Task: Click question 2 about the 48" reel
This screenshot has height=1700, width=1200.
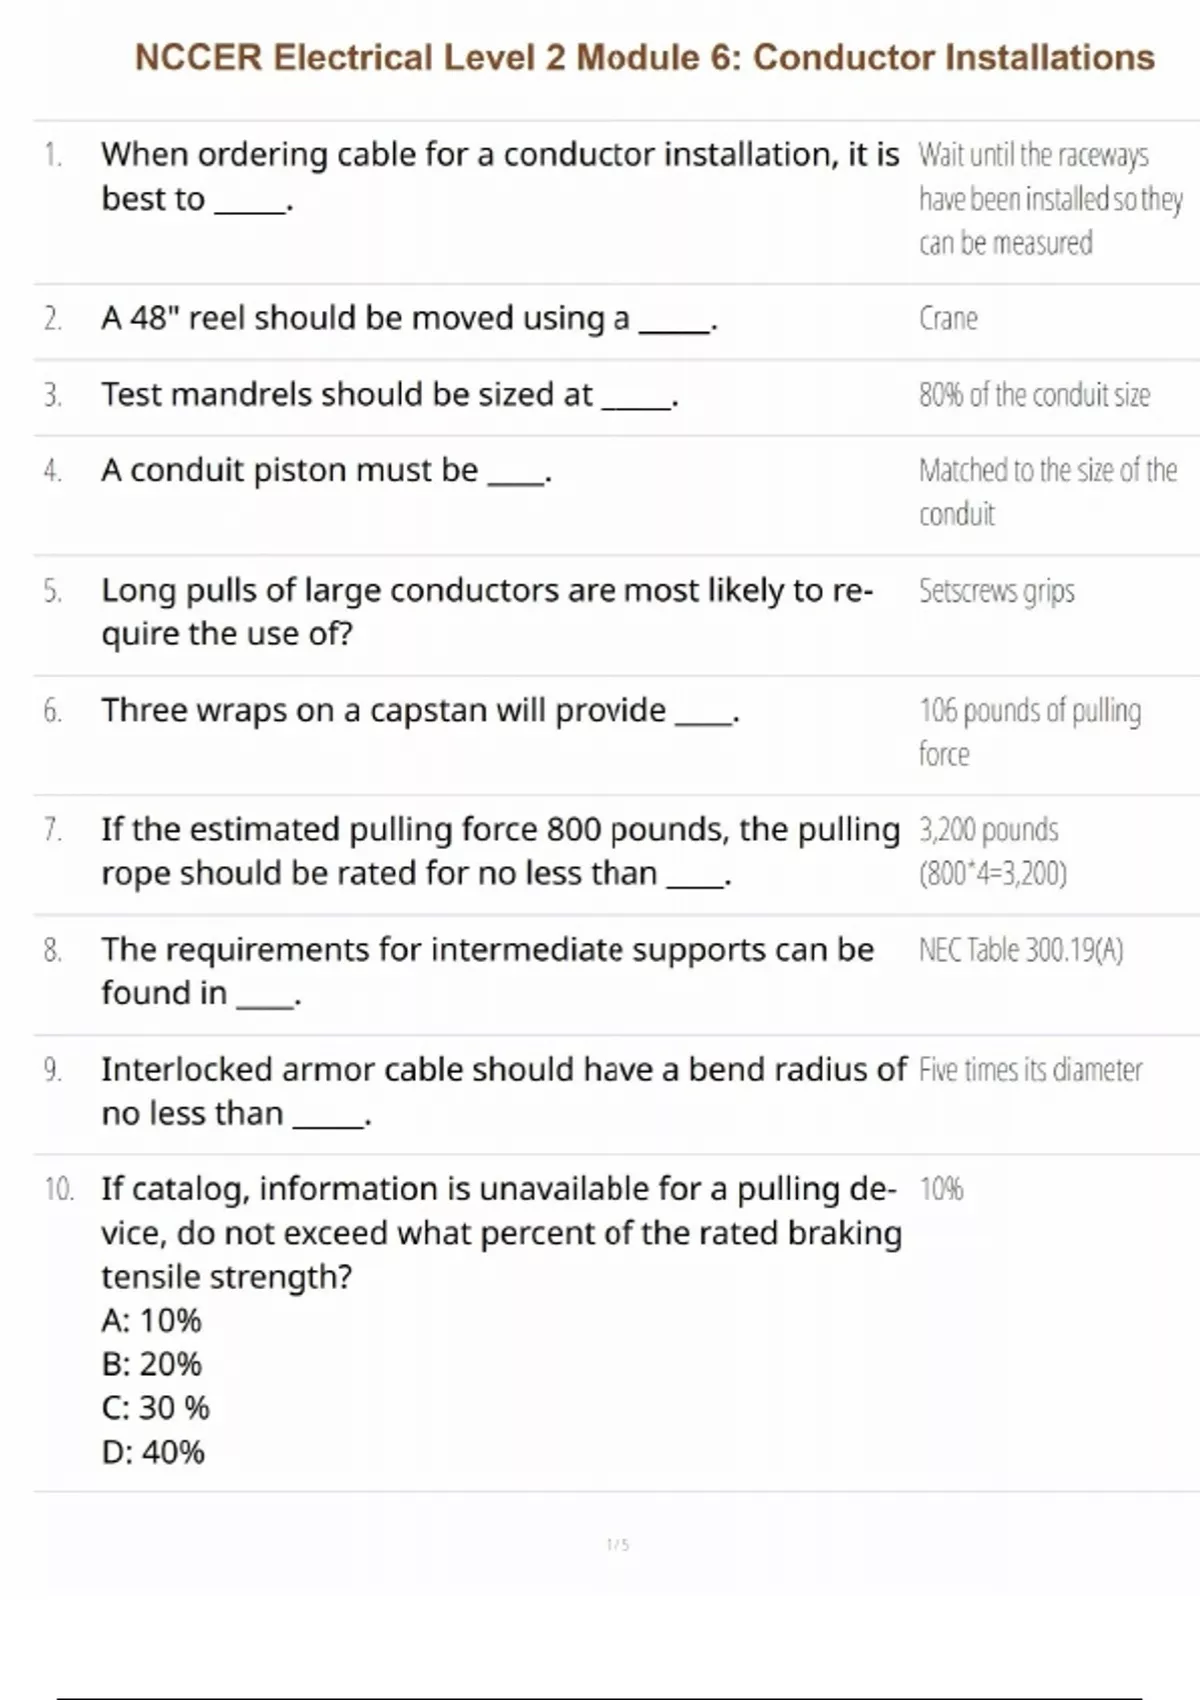Action: pyautogui.click(x=410, y=319)
